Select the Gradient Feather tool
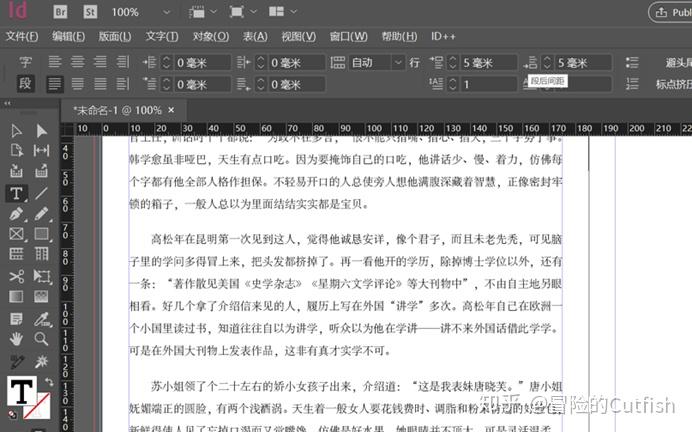 point(41,297)
